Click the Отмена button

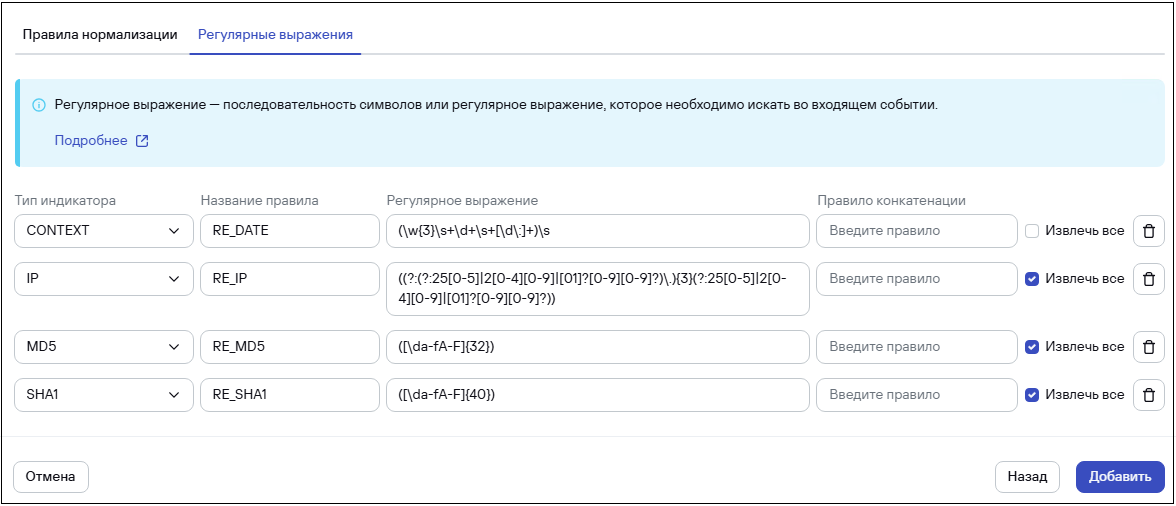[x=51, y=477]
